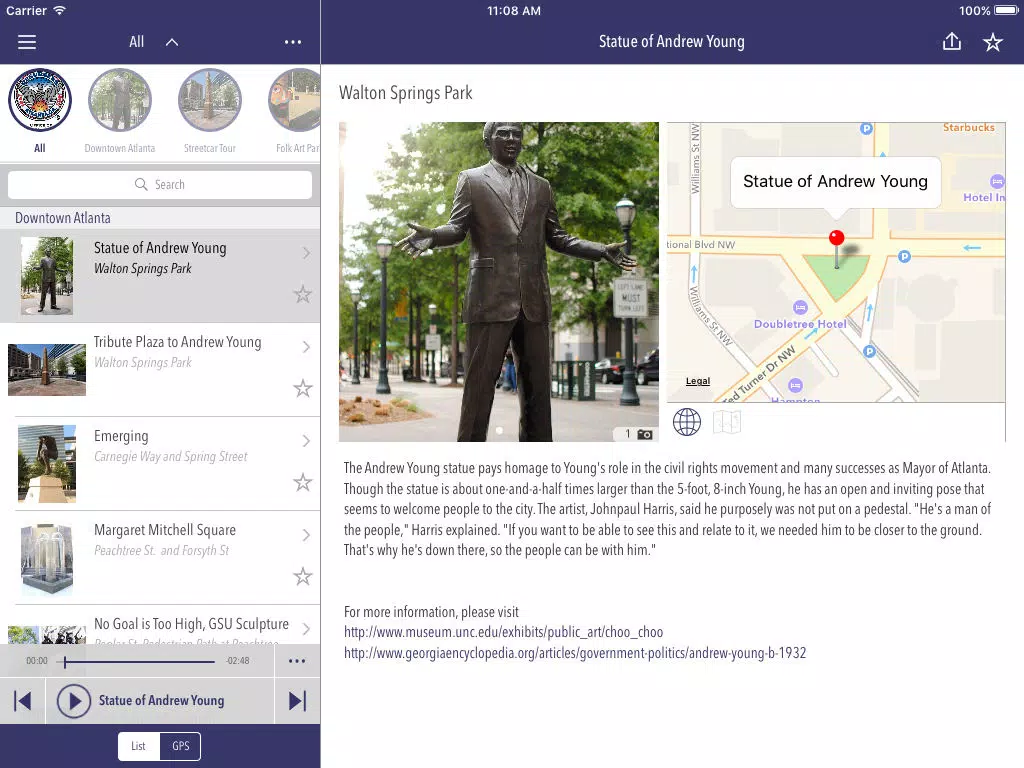Viewport: 1024px width, 768px height.
Task: Open audio player more options dots
Action: click(x=297, y=661)
